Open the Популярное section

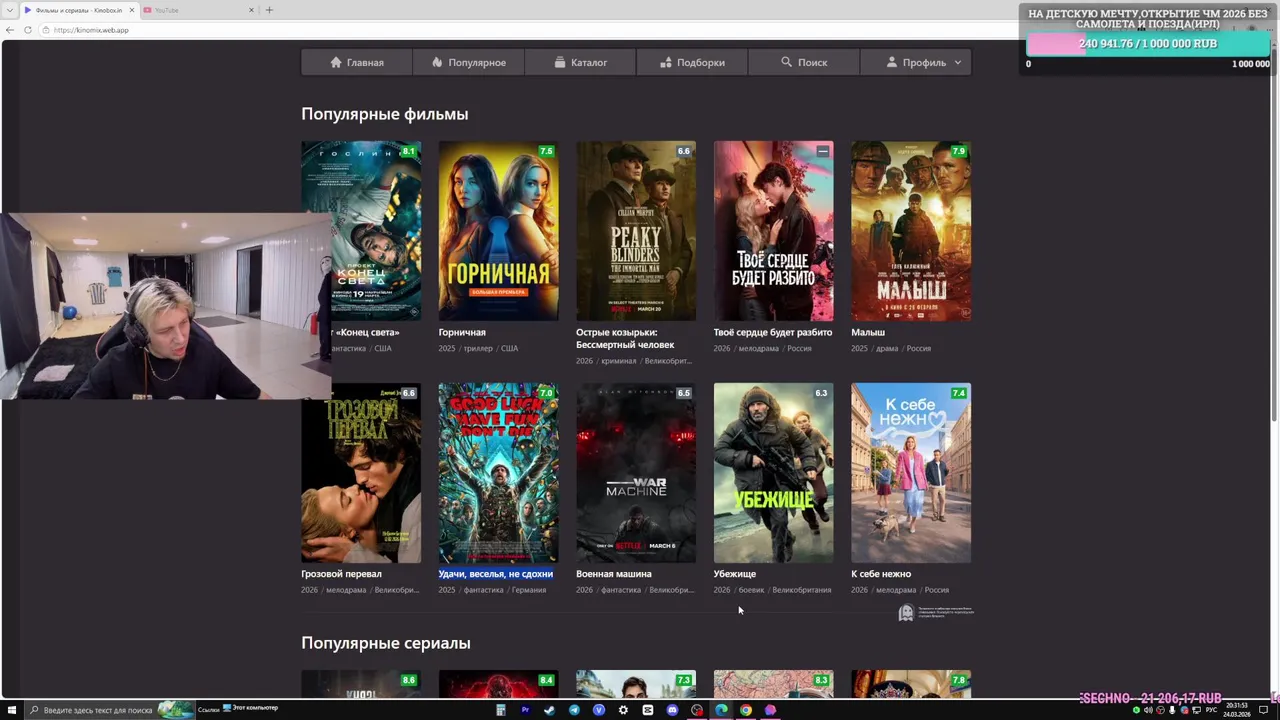[469, 62]
